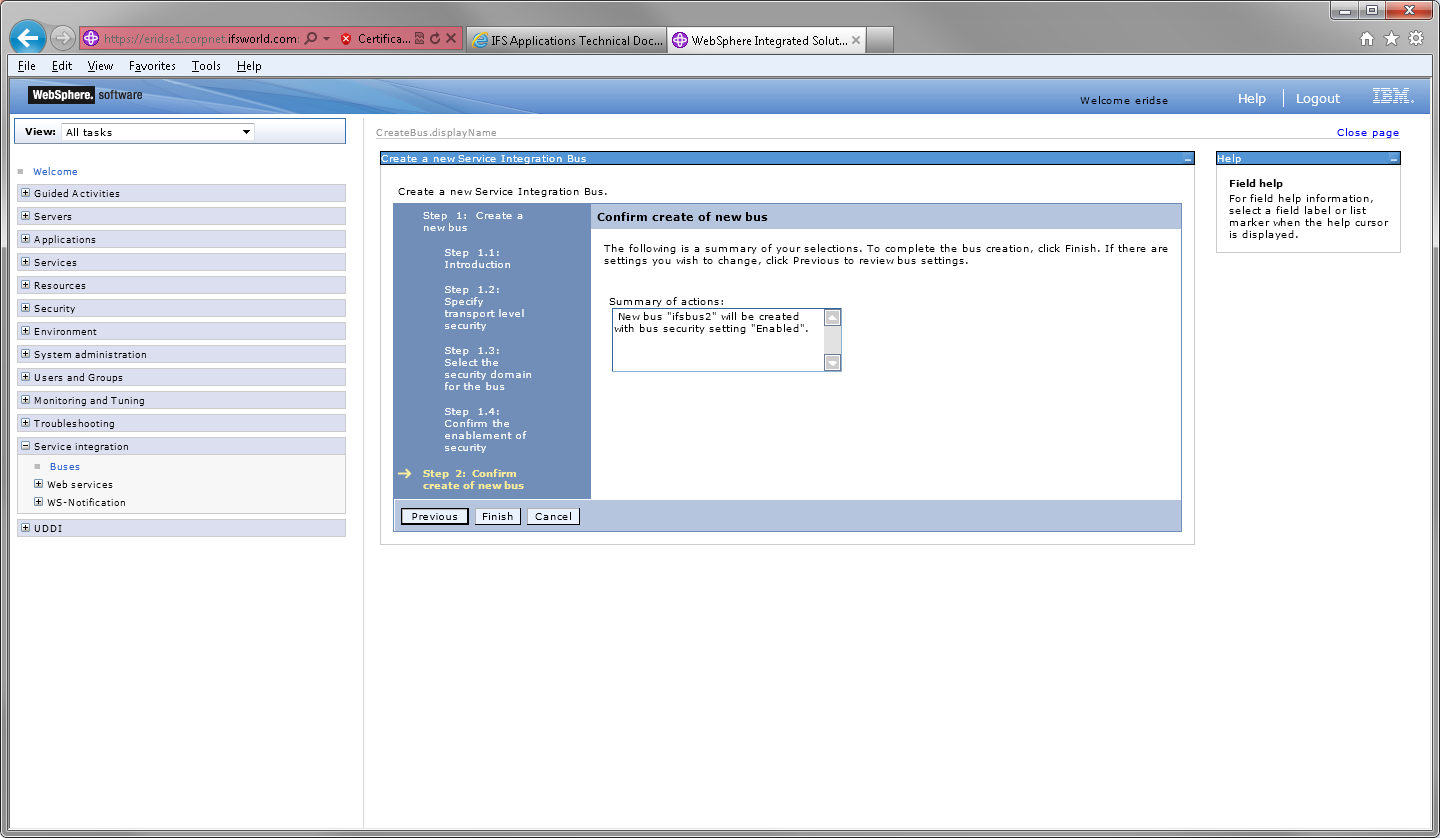Go back with the browser back arrow
The width and height of the screenshot is (1440, 838).
[28, 38]
